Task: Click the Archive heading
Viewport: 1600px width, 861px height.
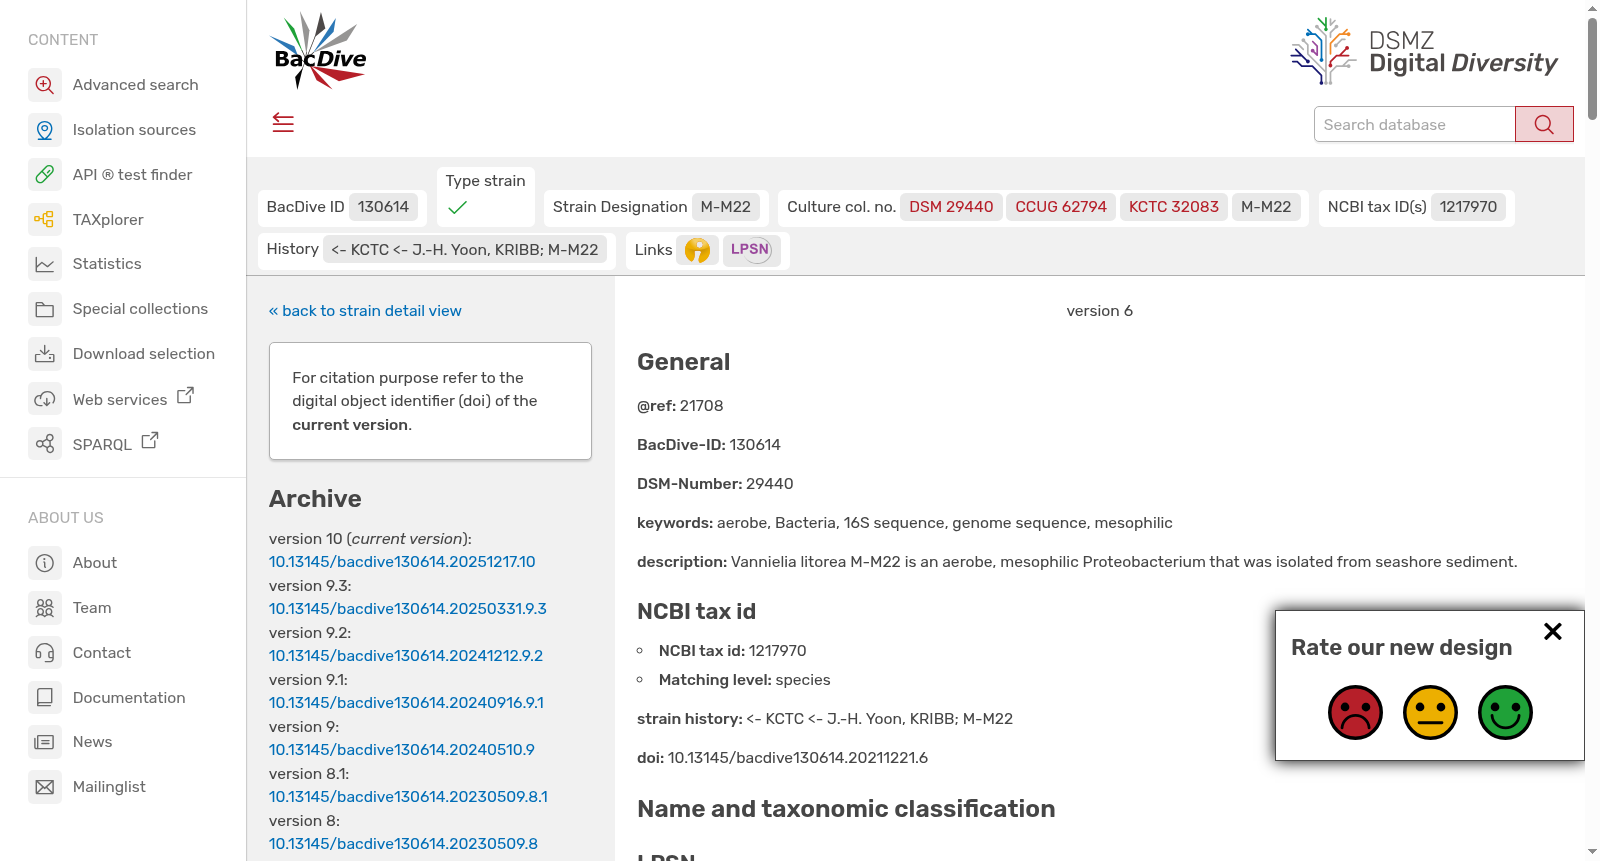Action: 315,499
